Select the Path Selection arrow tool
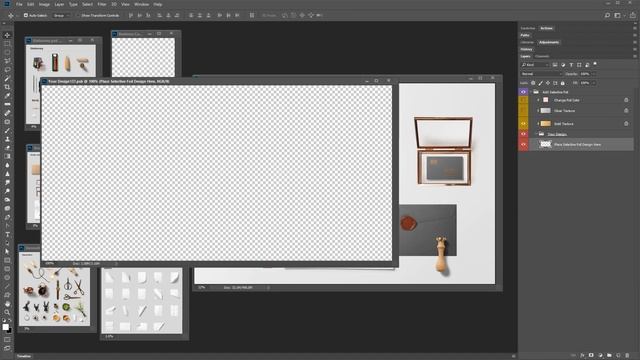The width and height of the screenshot is (640, 360). [x=7, y=251]
